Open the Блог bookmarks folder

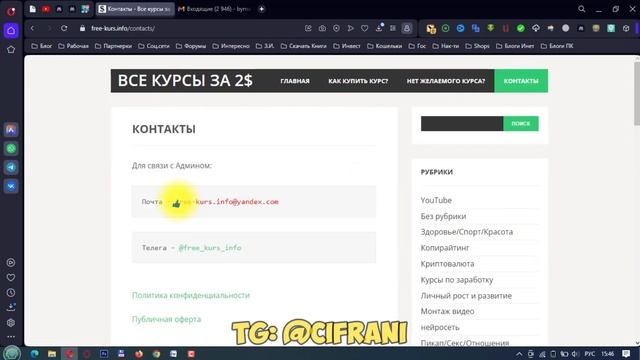coord(42,46)
